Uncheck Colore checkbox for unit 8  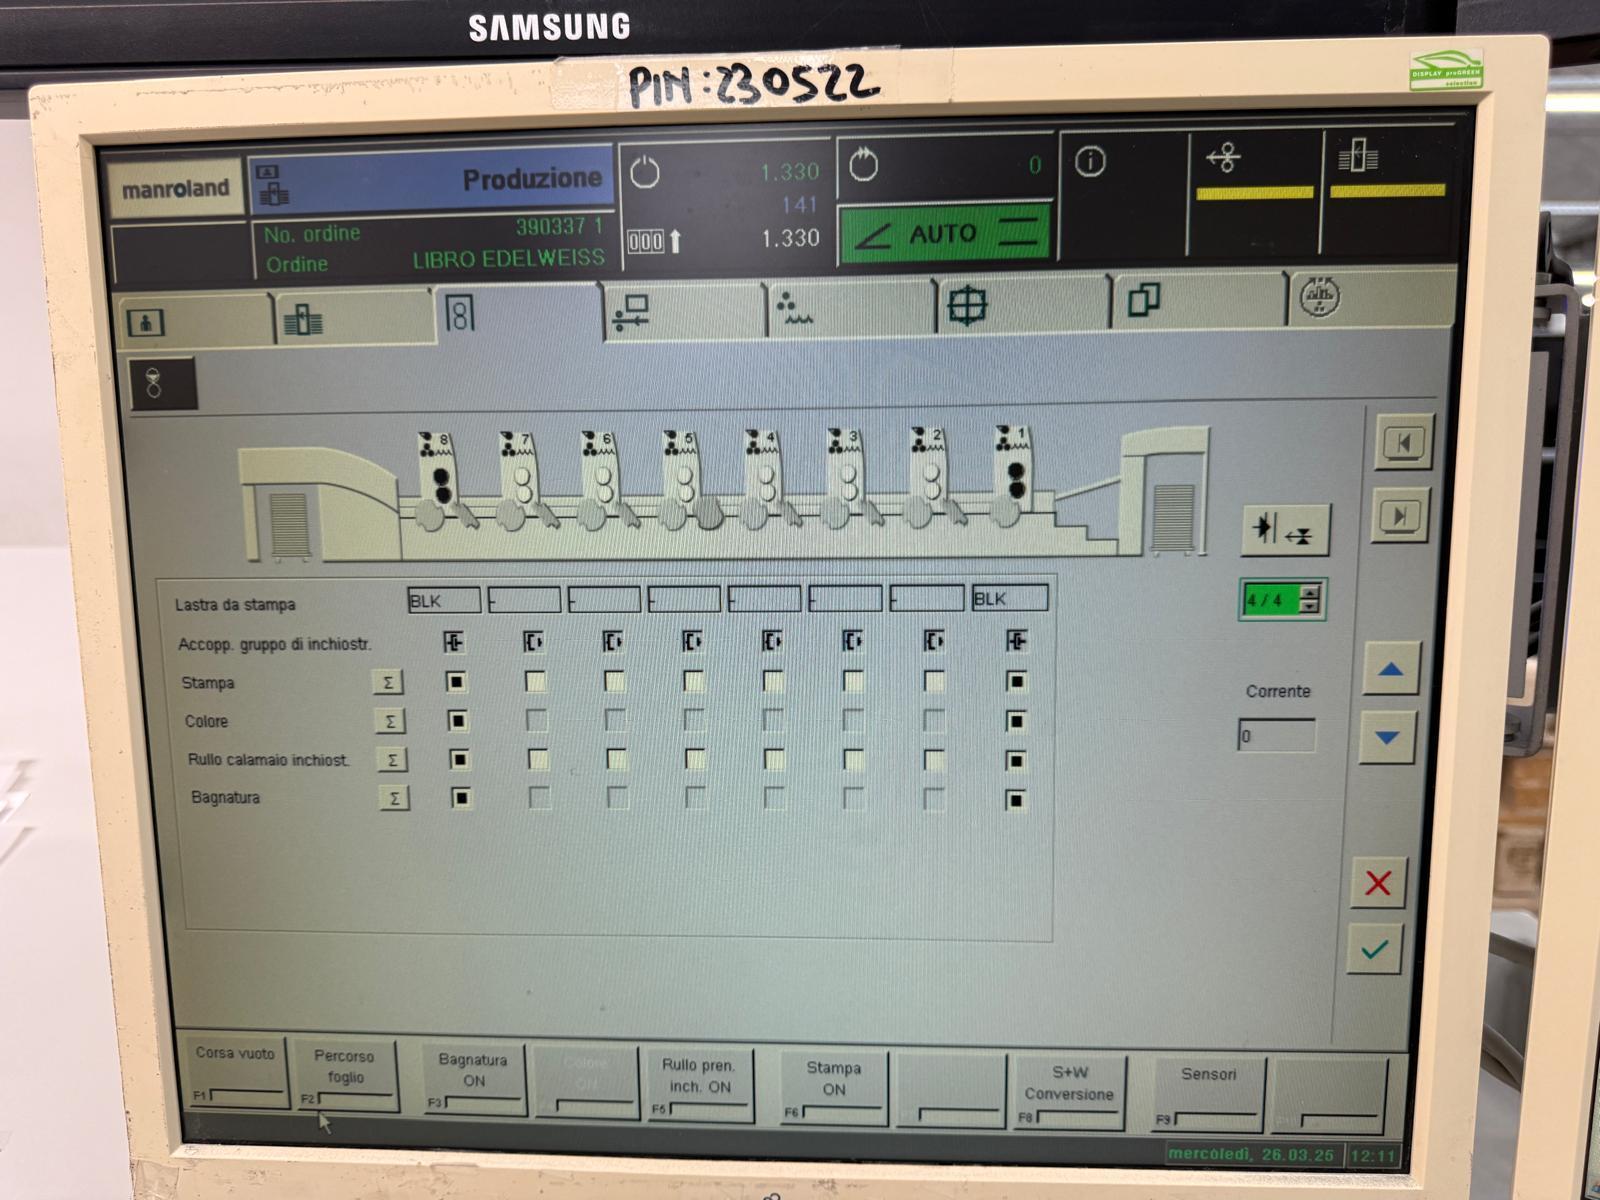click(x=457, y=721)
